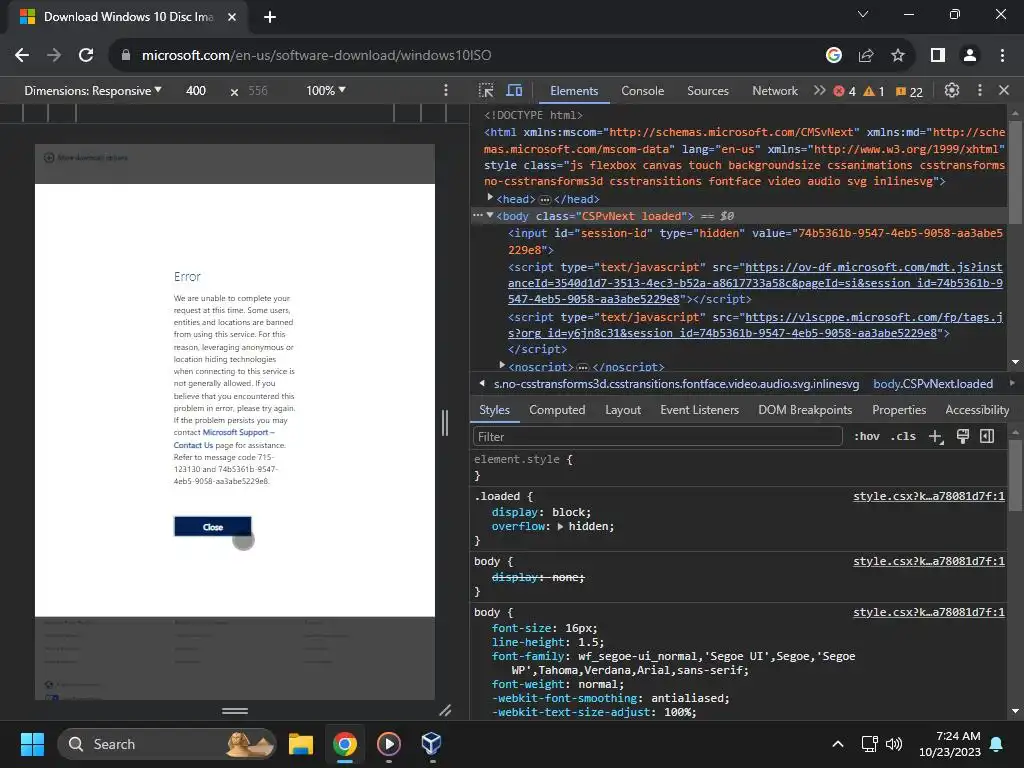Open the Chrome profile menu

(x=970, y=56)
